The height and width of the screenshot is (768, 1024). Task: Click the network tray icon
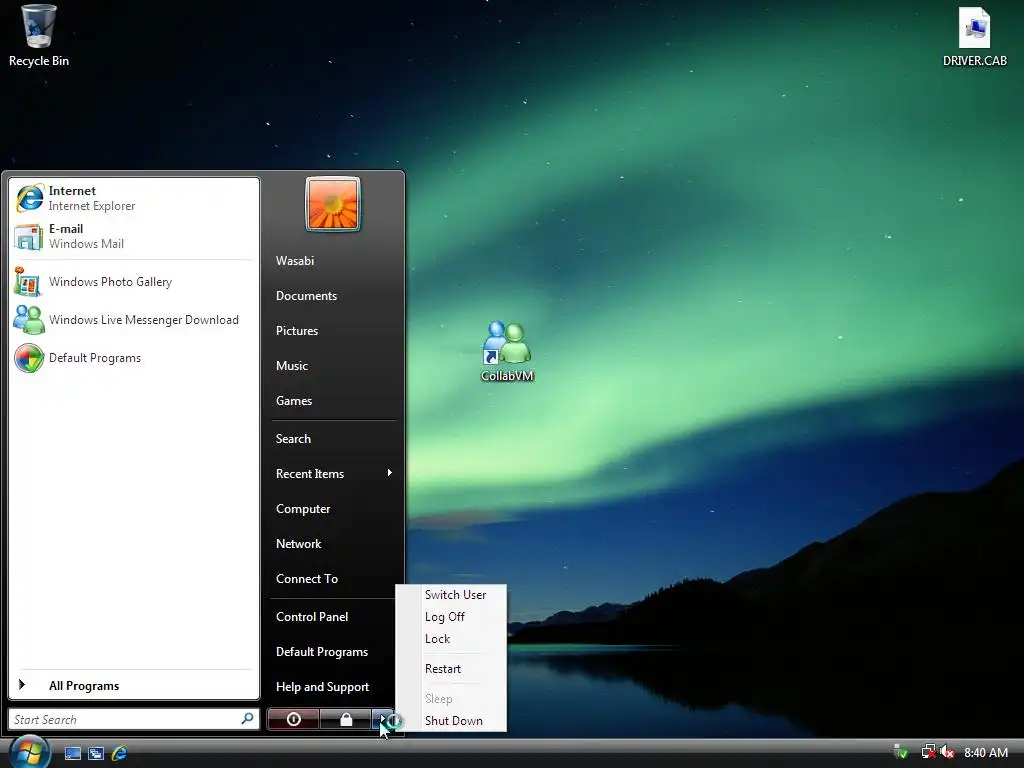click(928, 752)
